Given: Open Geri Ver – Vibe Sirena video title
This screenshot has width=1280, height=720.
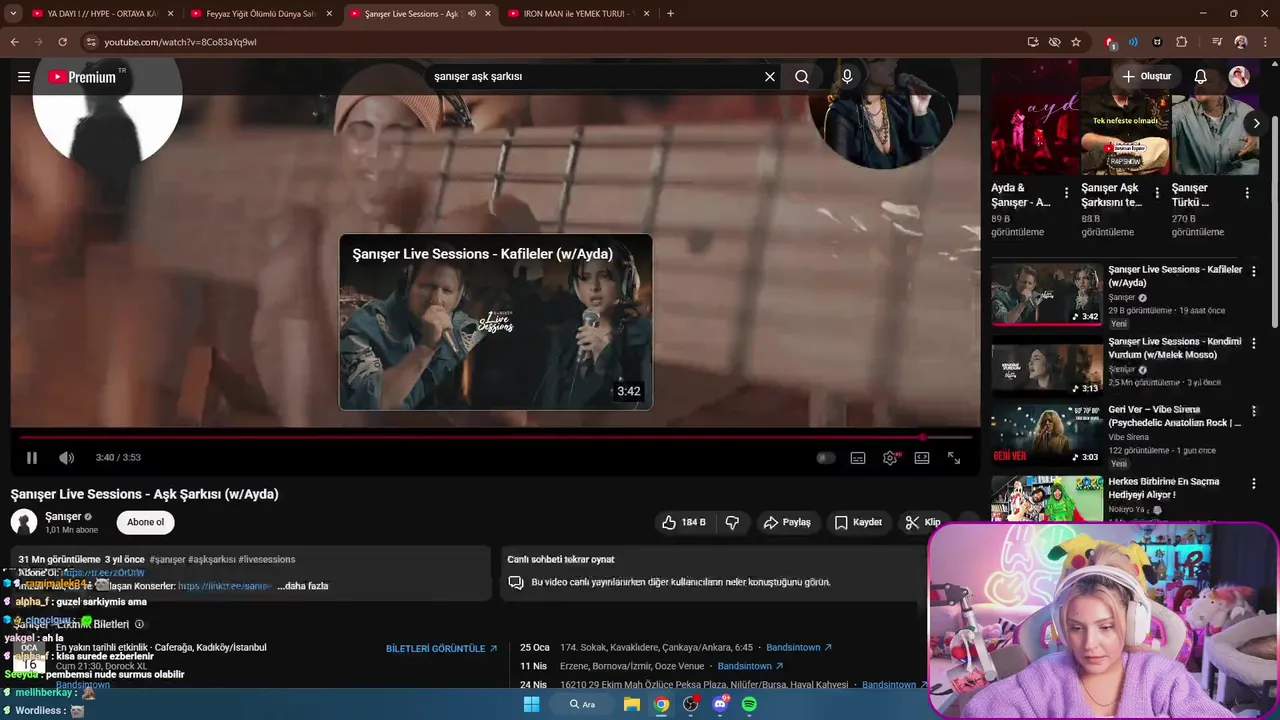Looking at the screenshot, I should tap(1175, 416).
